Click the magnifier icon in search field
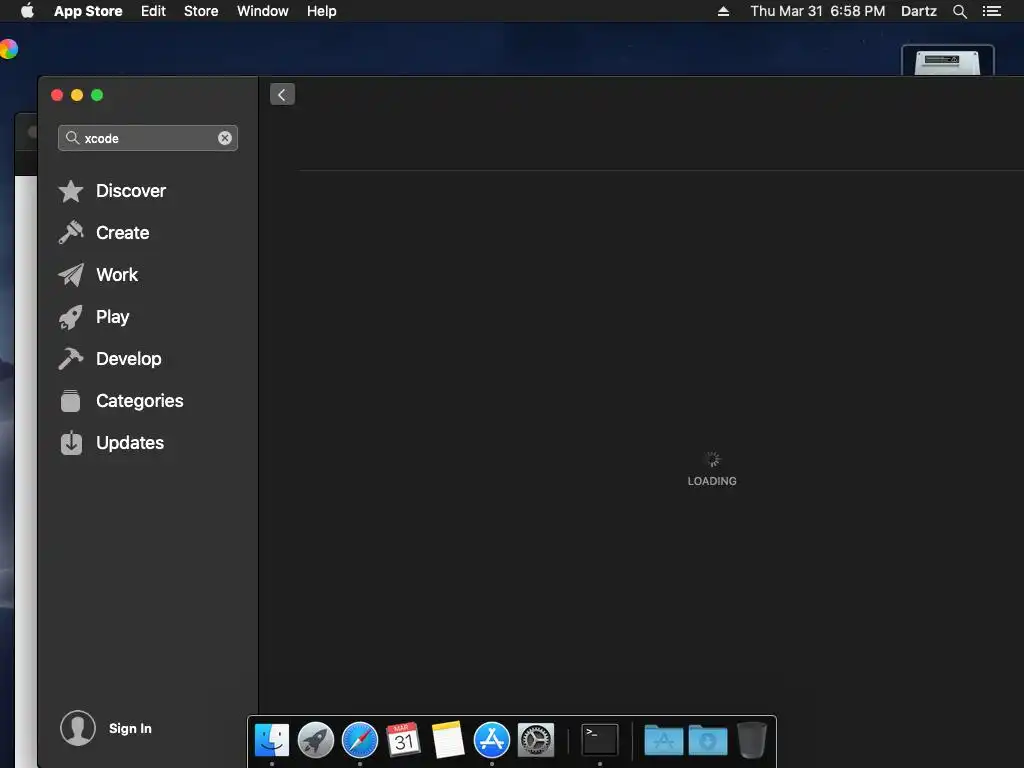1024x768 pixels. point(72,138)
